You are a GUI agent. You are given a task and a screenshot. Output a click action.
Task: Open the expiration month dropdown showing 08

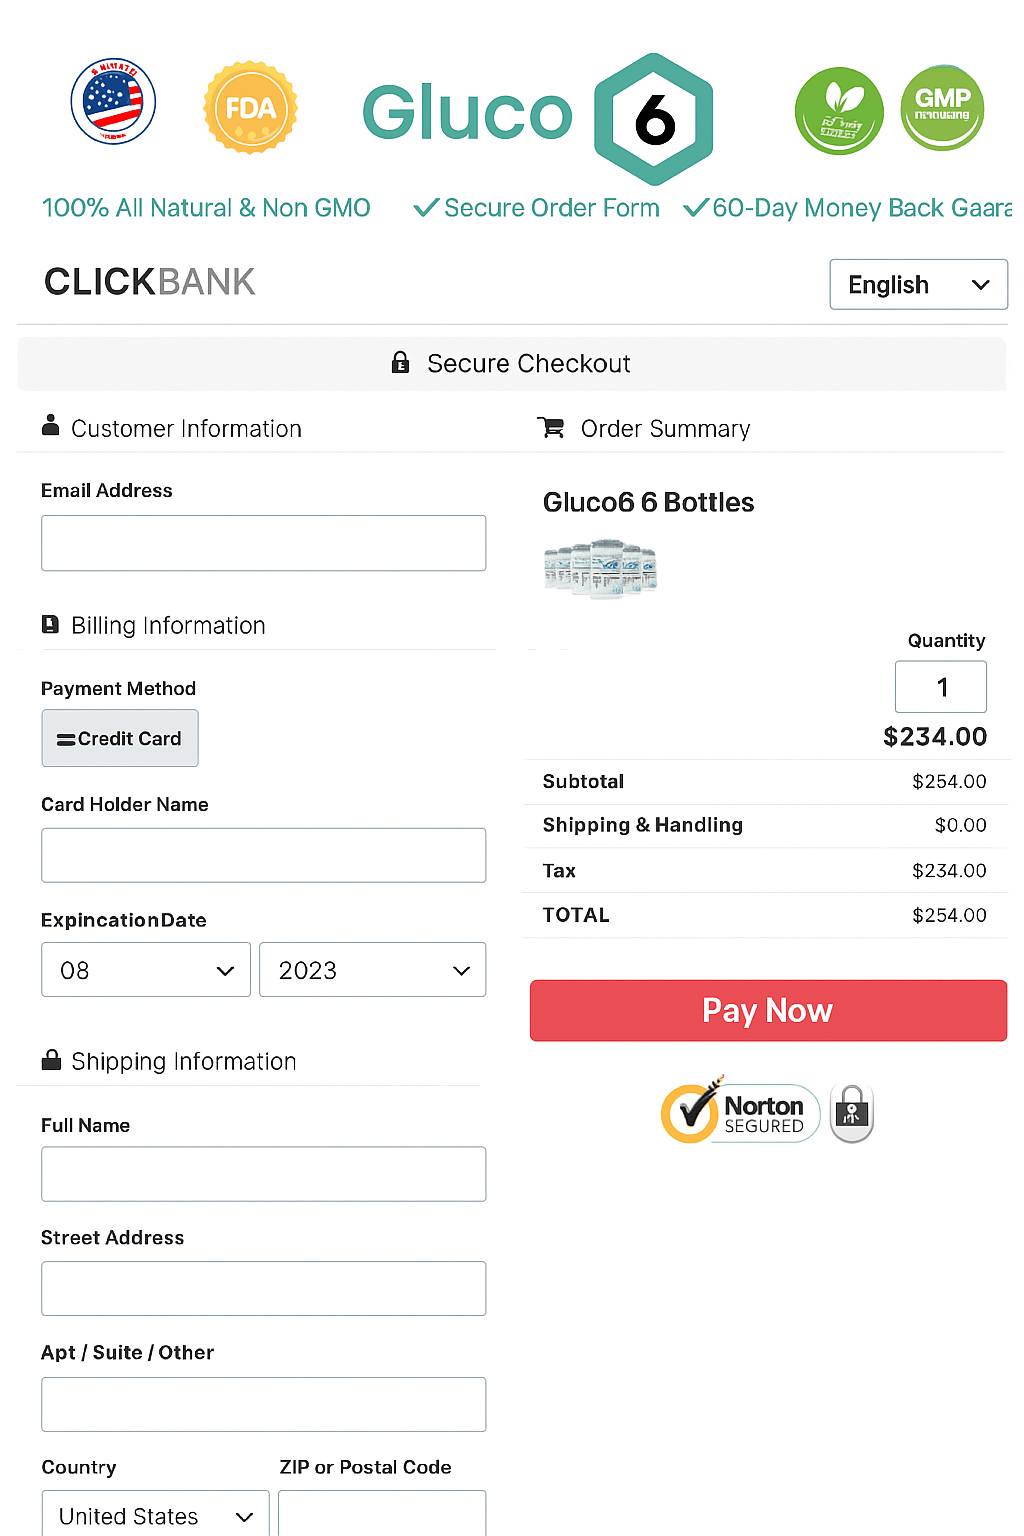point(145,969)
